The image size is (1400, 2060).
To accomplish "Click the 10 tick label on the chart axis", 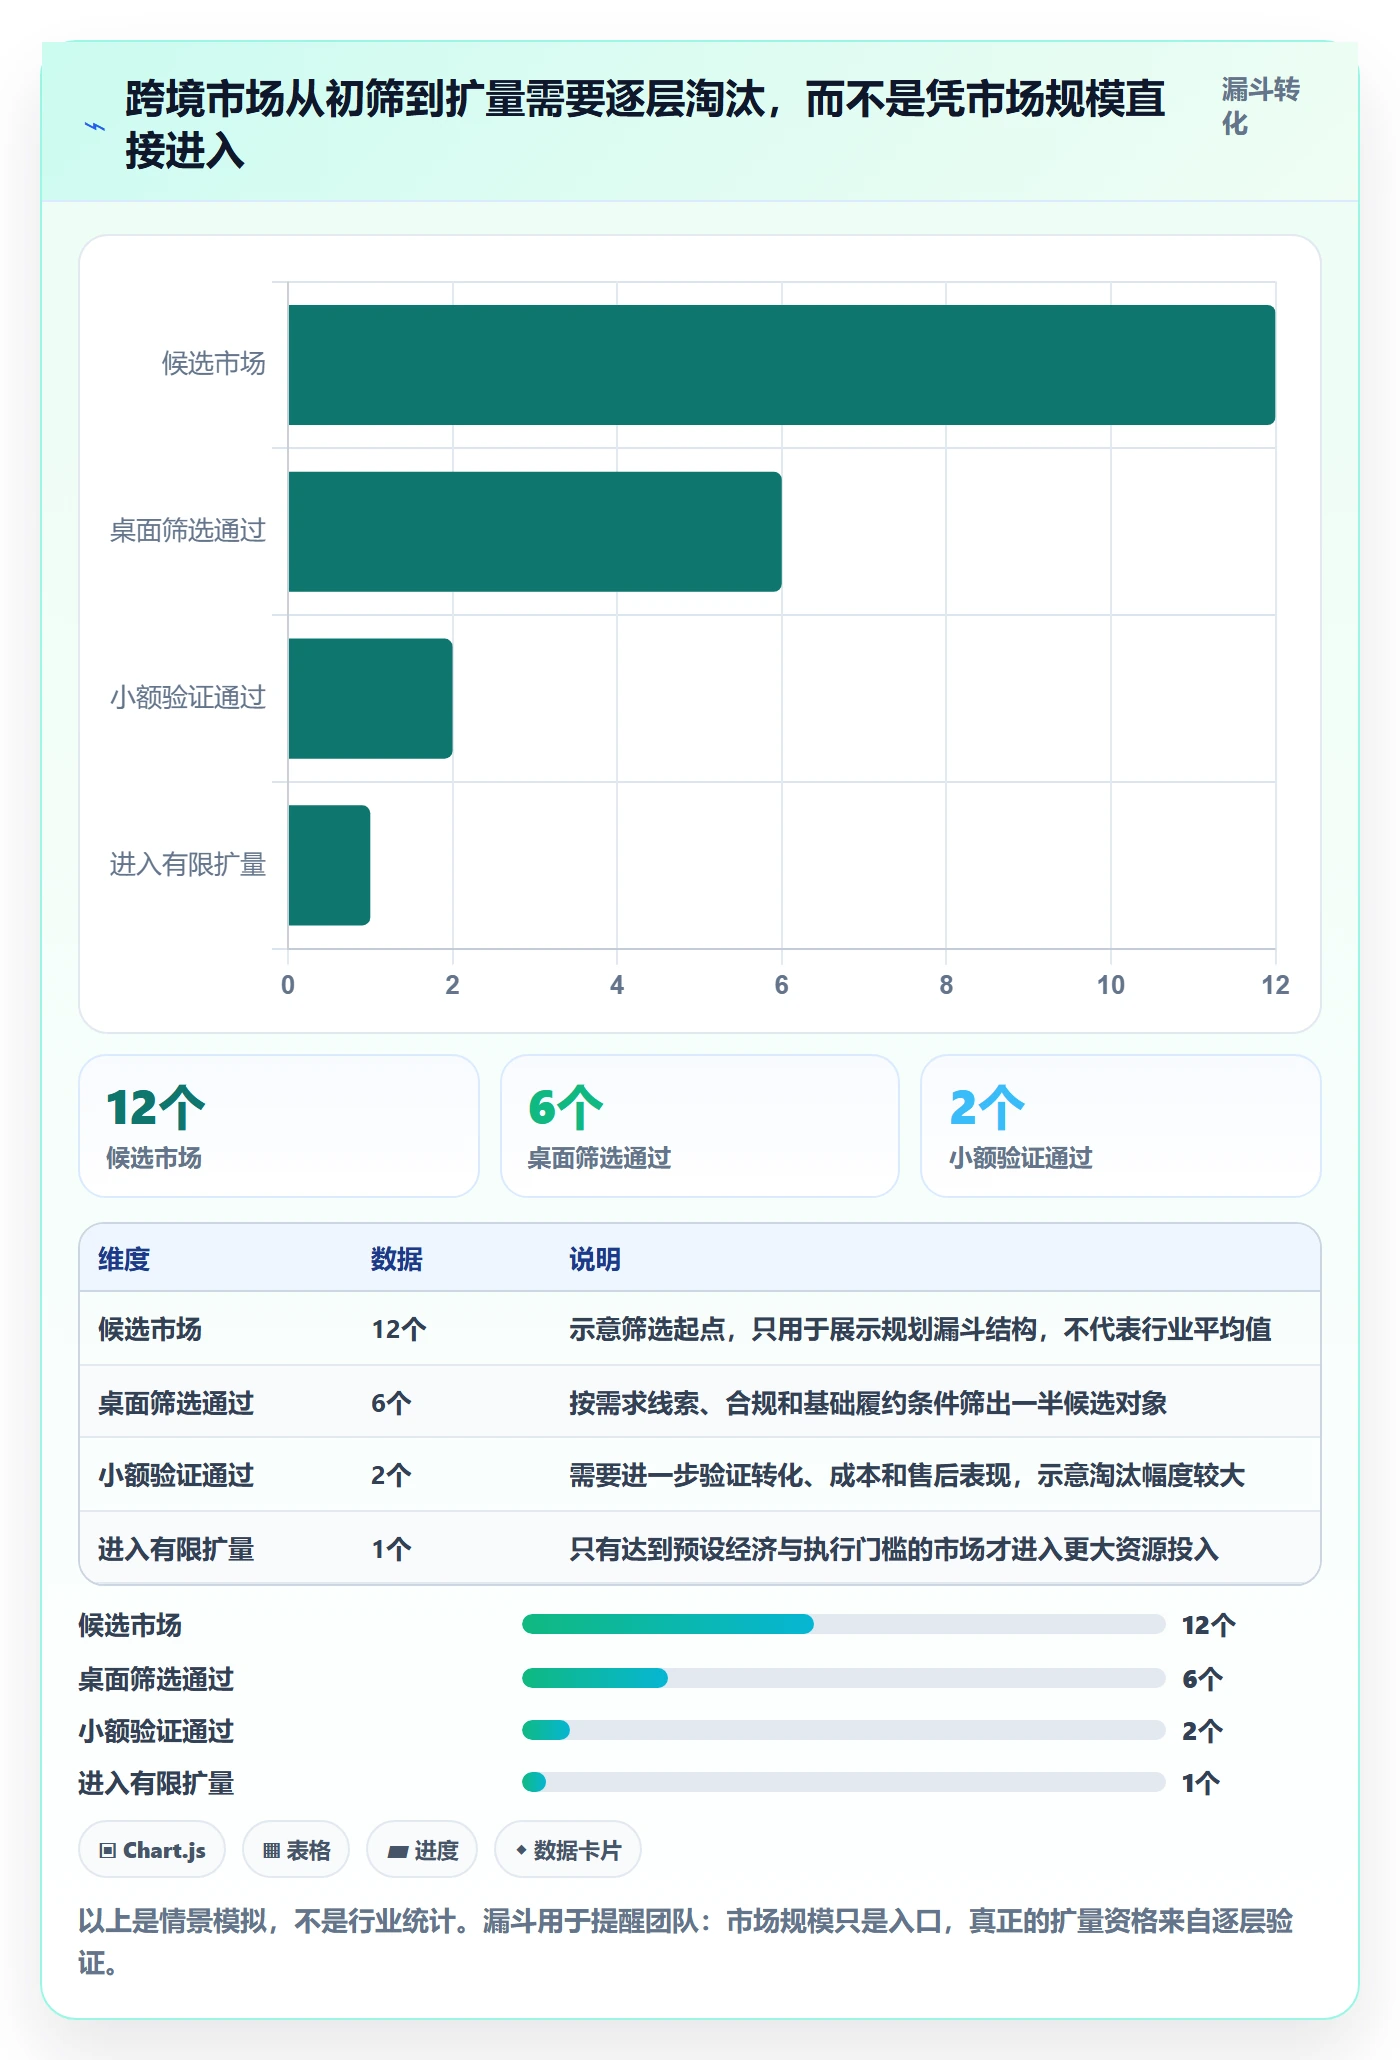I will click(1111, 985).
